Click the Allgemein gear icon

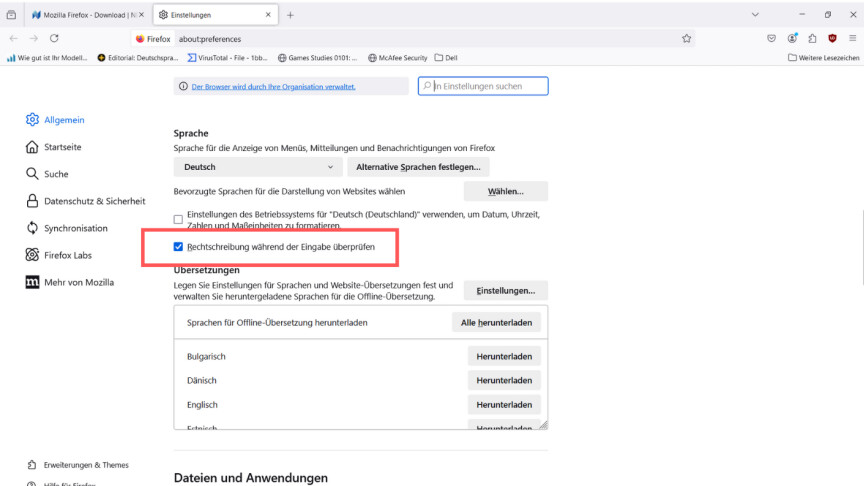33,120
